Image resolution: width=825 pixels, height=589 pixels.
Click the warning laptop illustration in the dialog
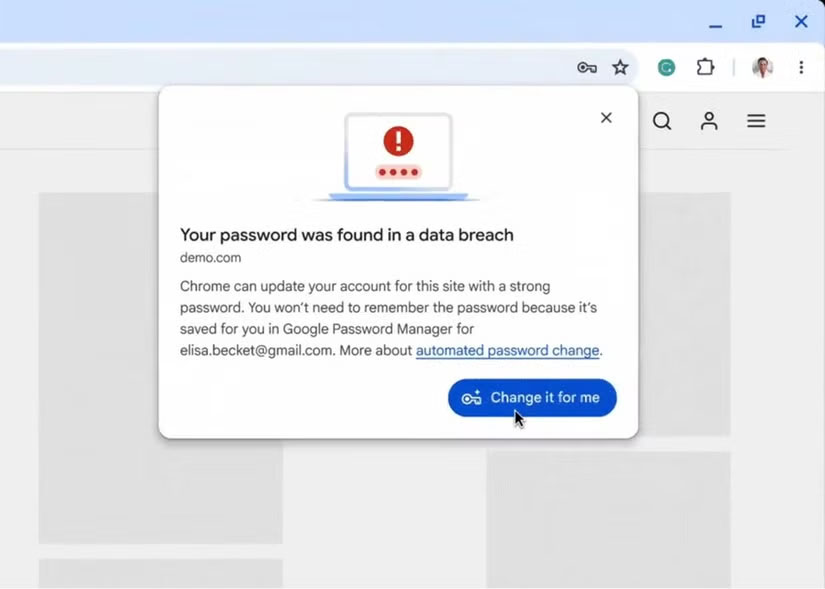(398, 150)
